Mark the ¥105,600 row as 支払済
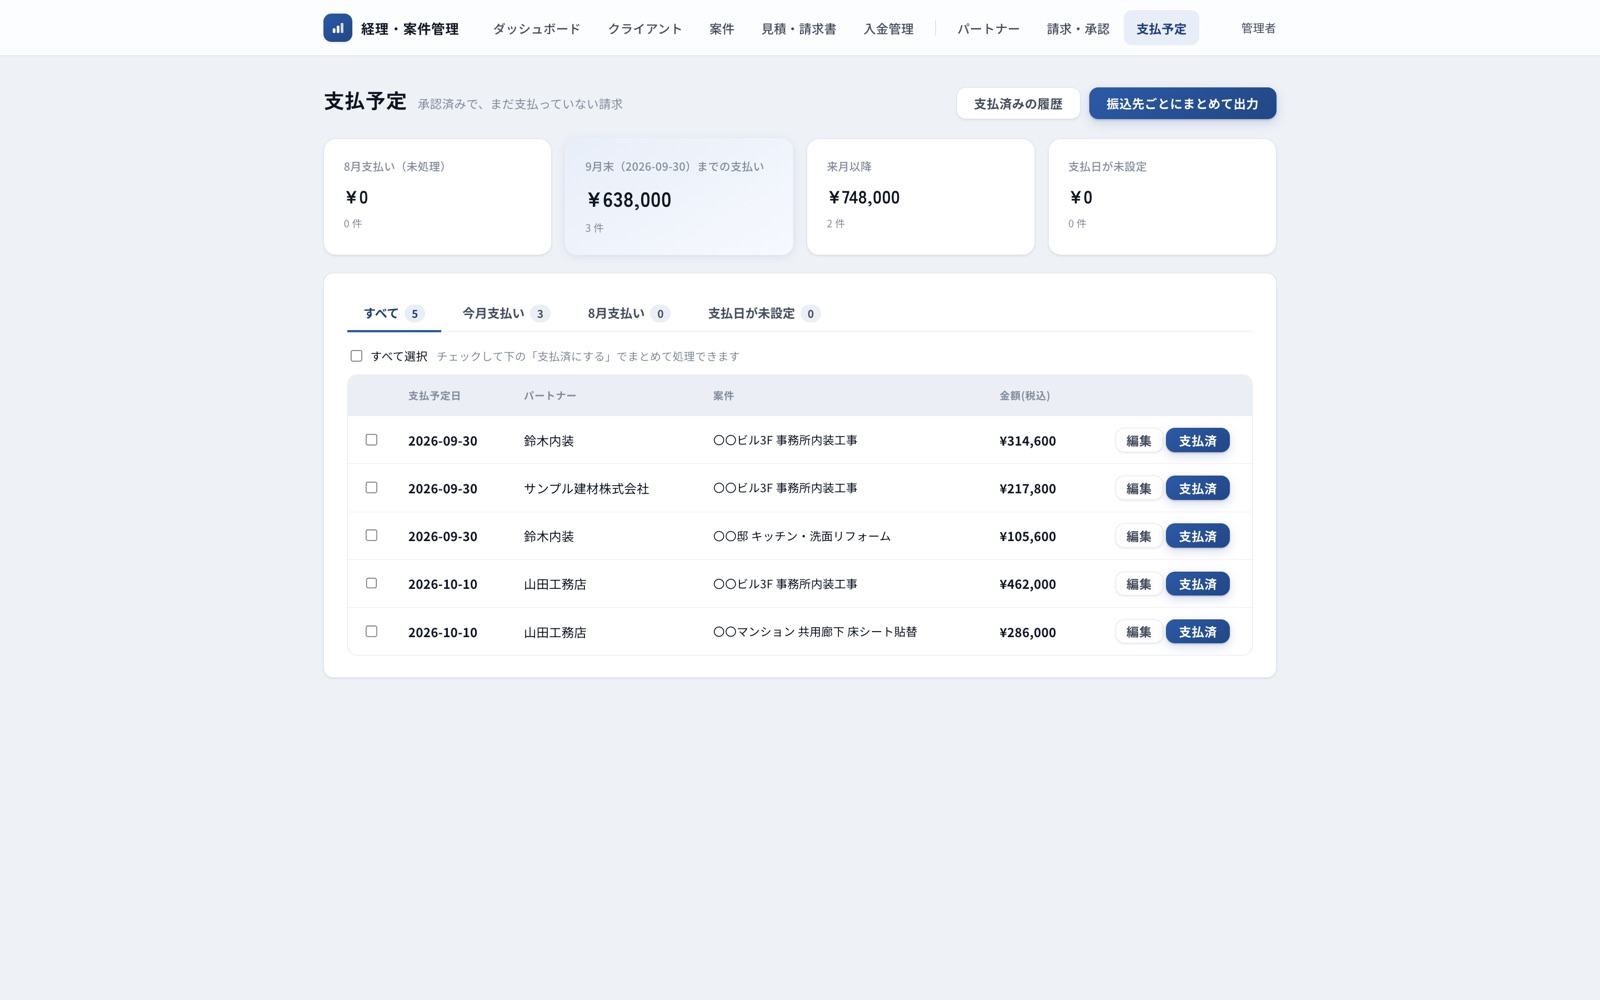 tap(1197, 536)
